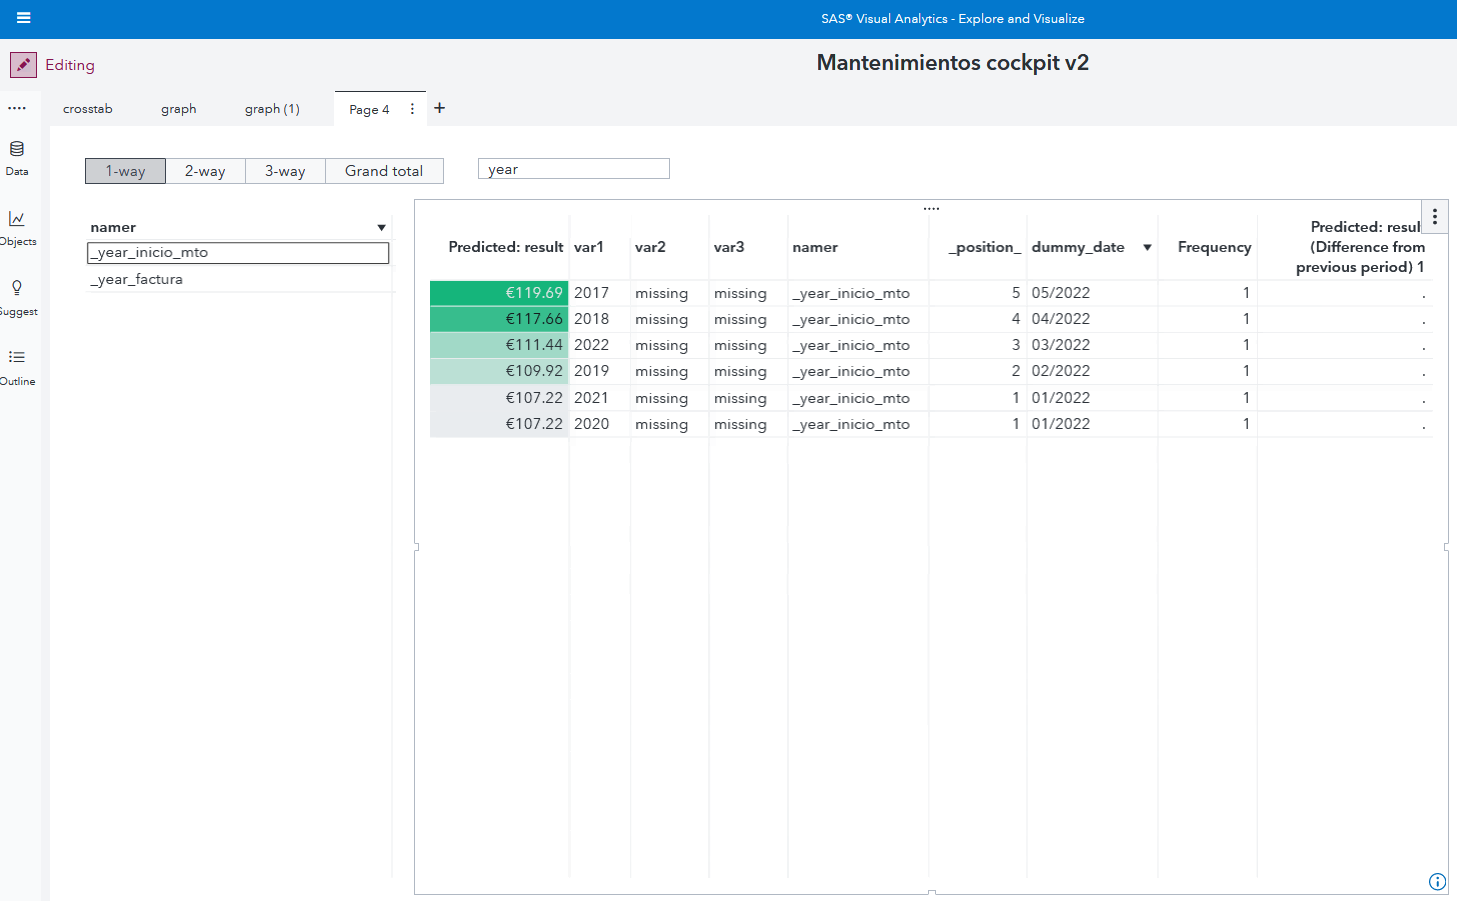The width and height of the screenshot is (1457, 901).
Task: Switch analysis to 3-way mode
Action: (285, 170)
